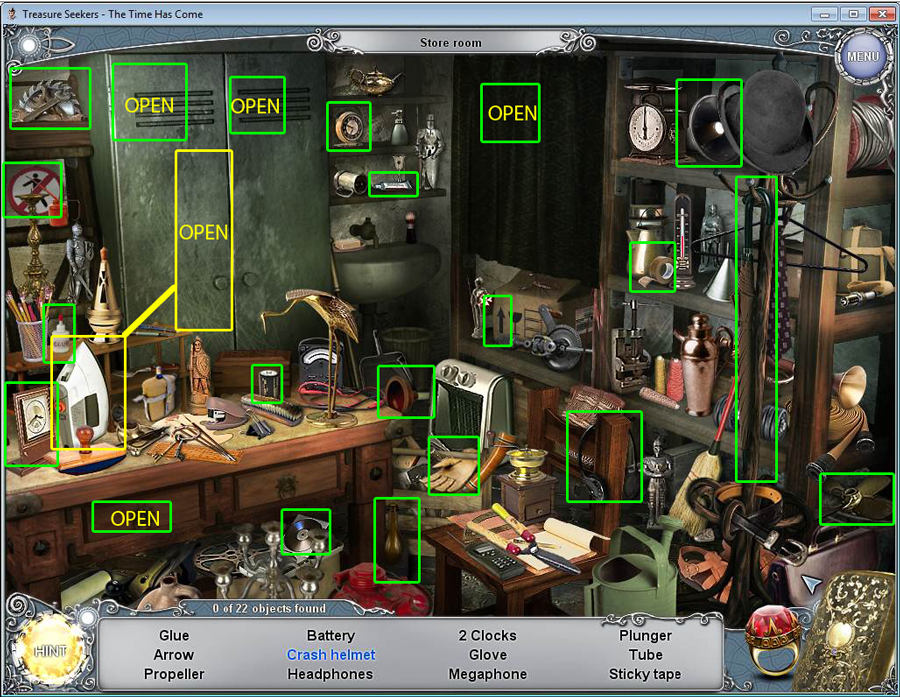
Task: Select the round clock on the shelf
Action: pos(349,126)
